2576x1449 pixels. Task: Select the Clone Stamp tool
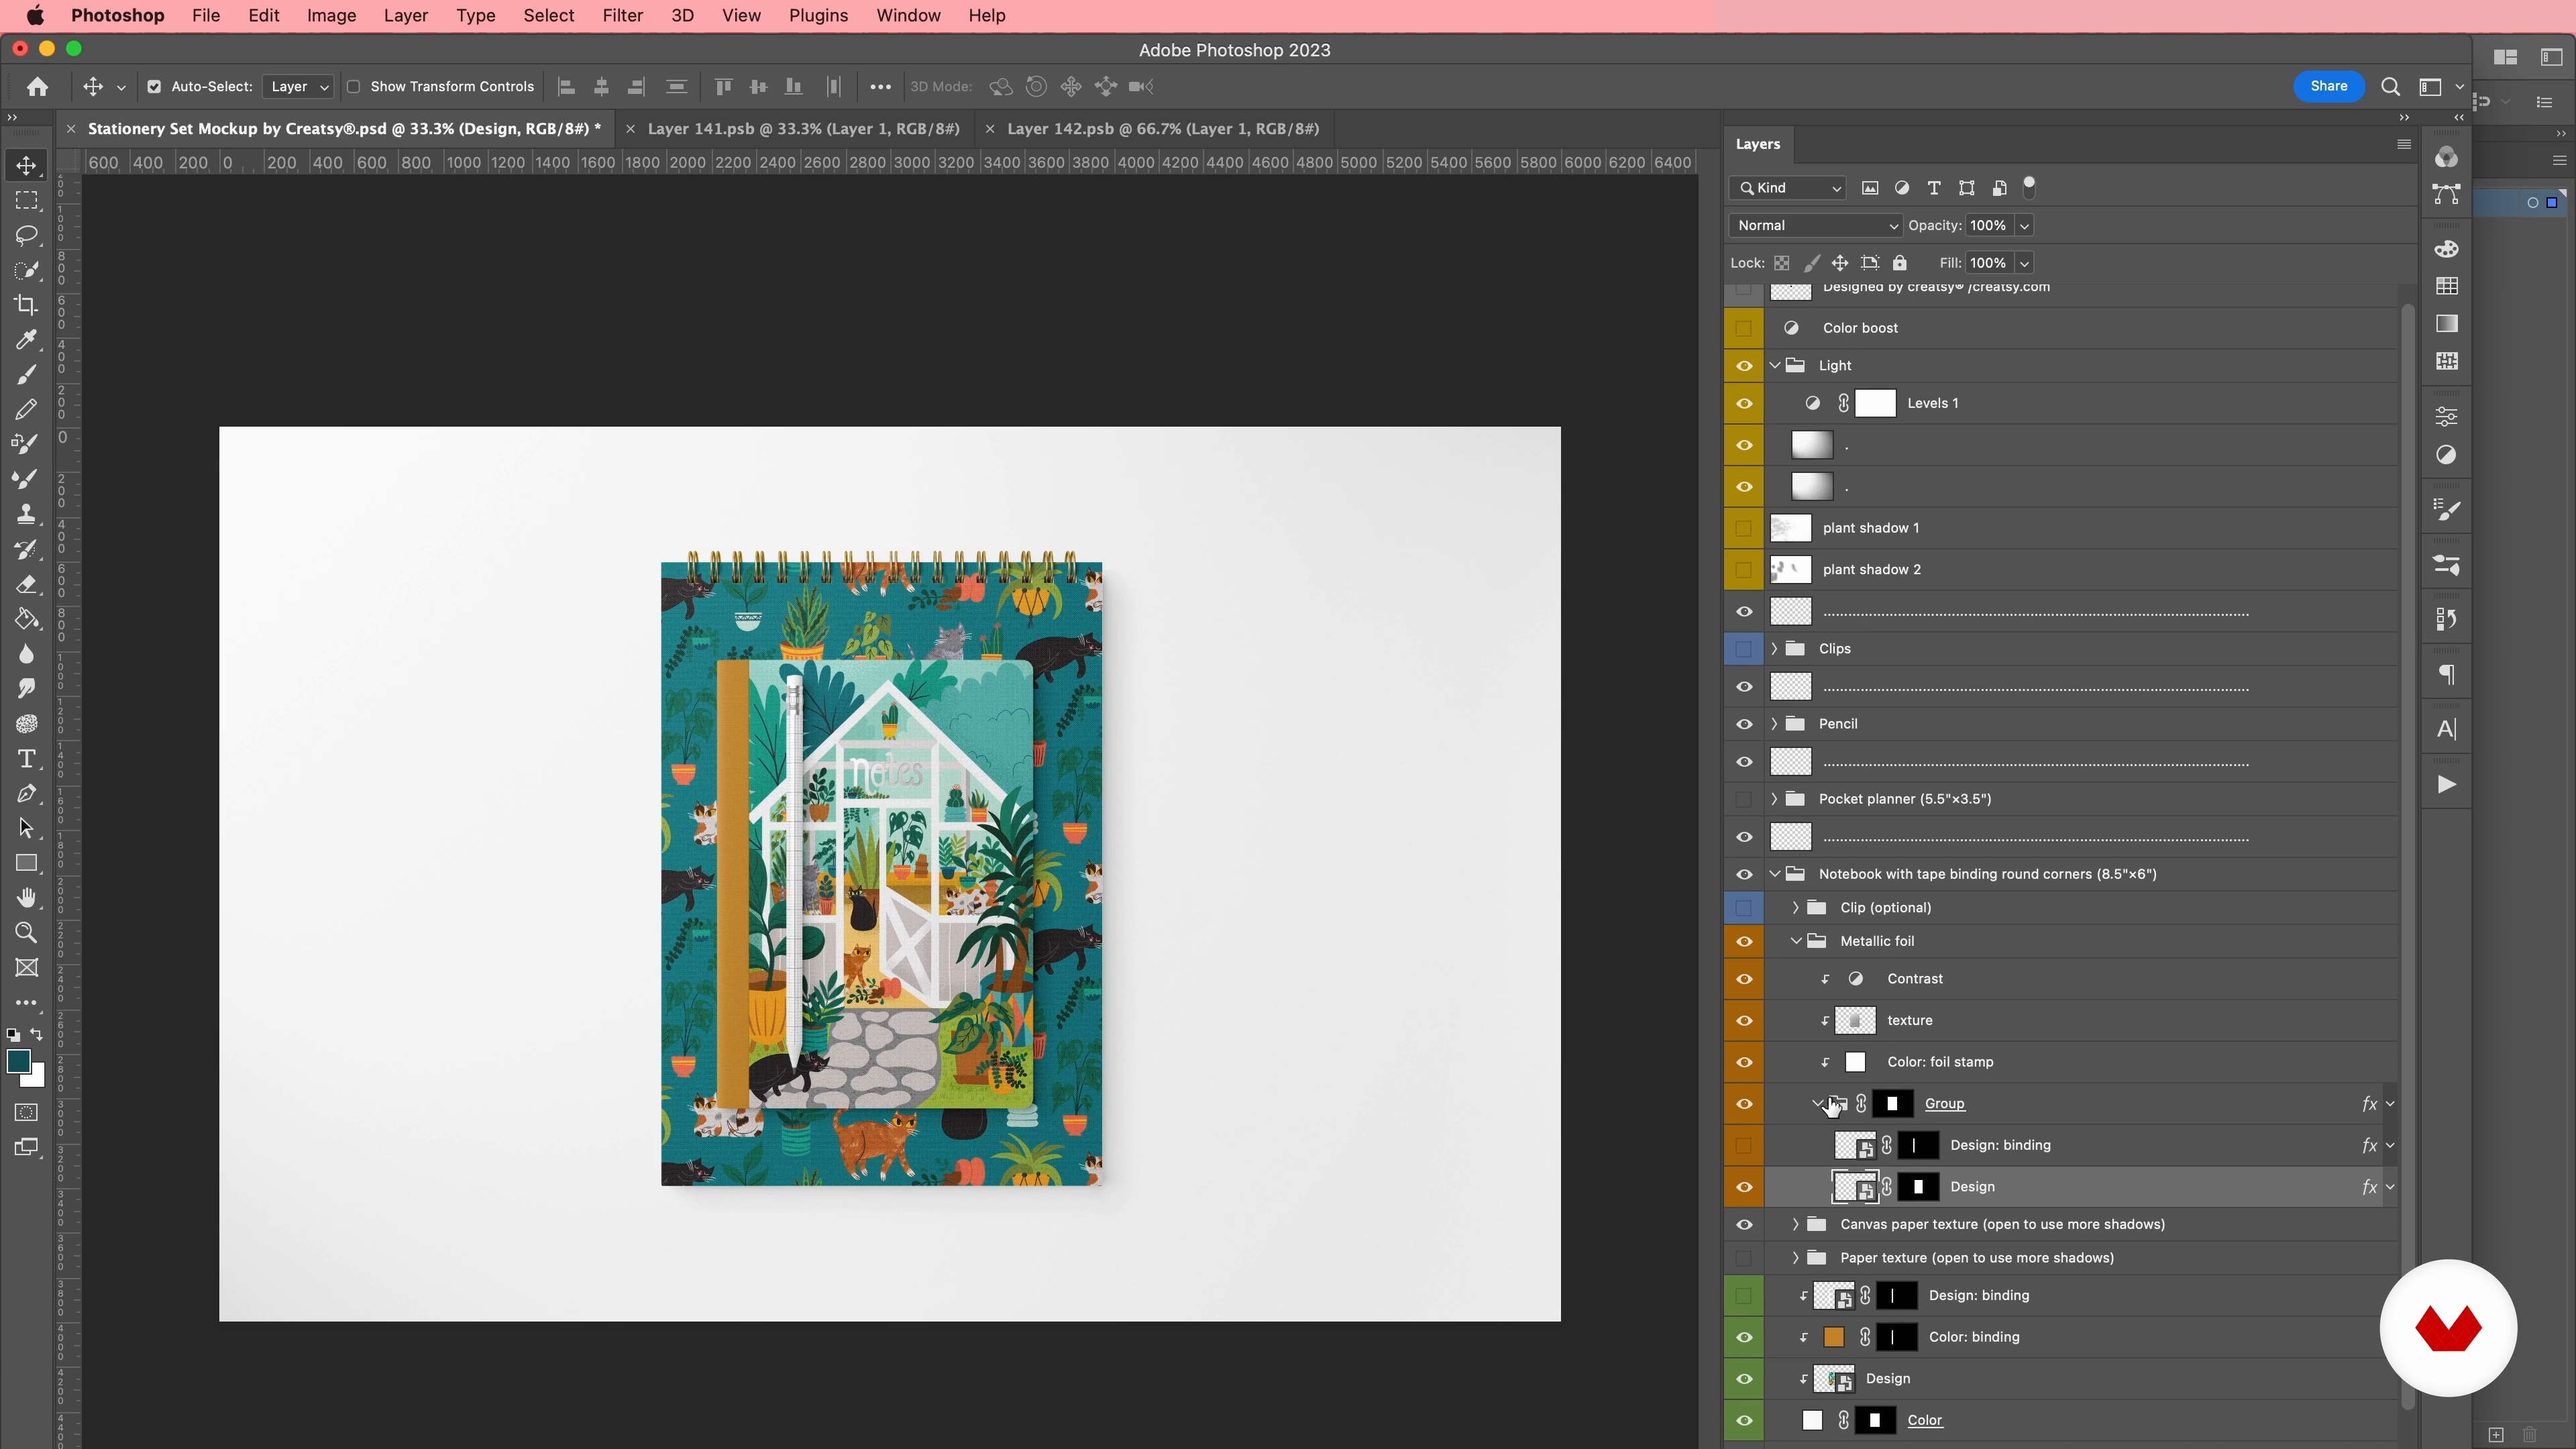pyautogui.click(x=27, y=514)
